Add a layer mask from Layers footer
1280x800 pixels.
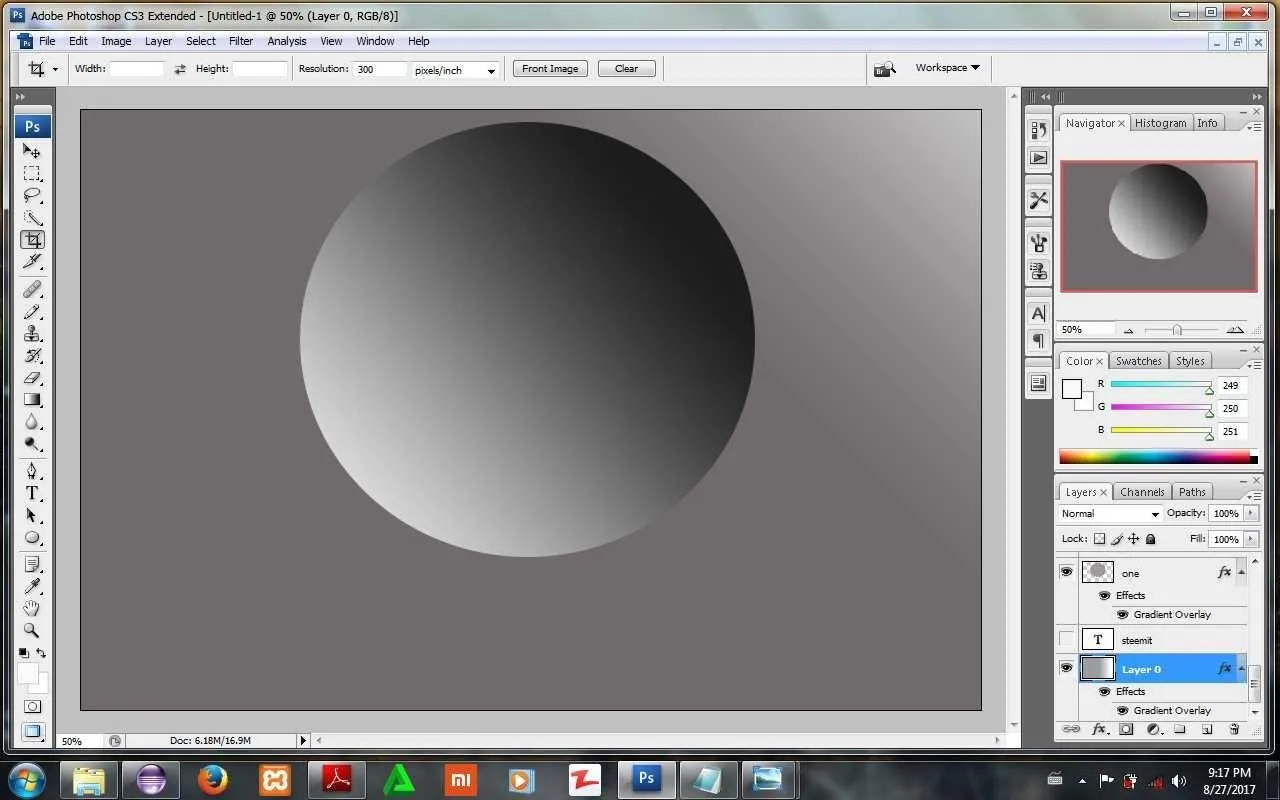pos(1126,730)
